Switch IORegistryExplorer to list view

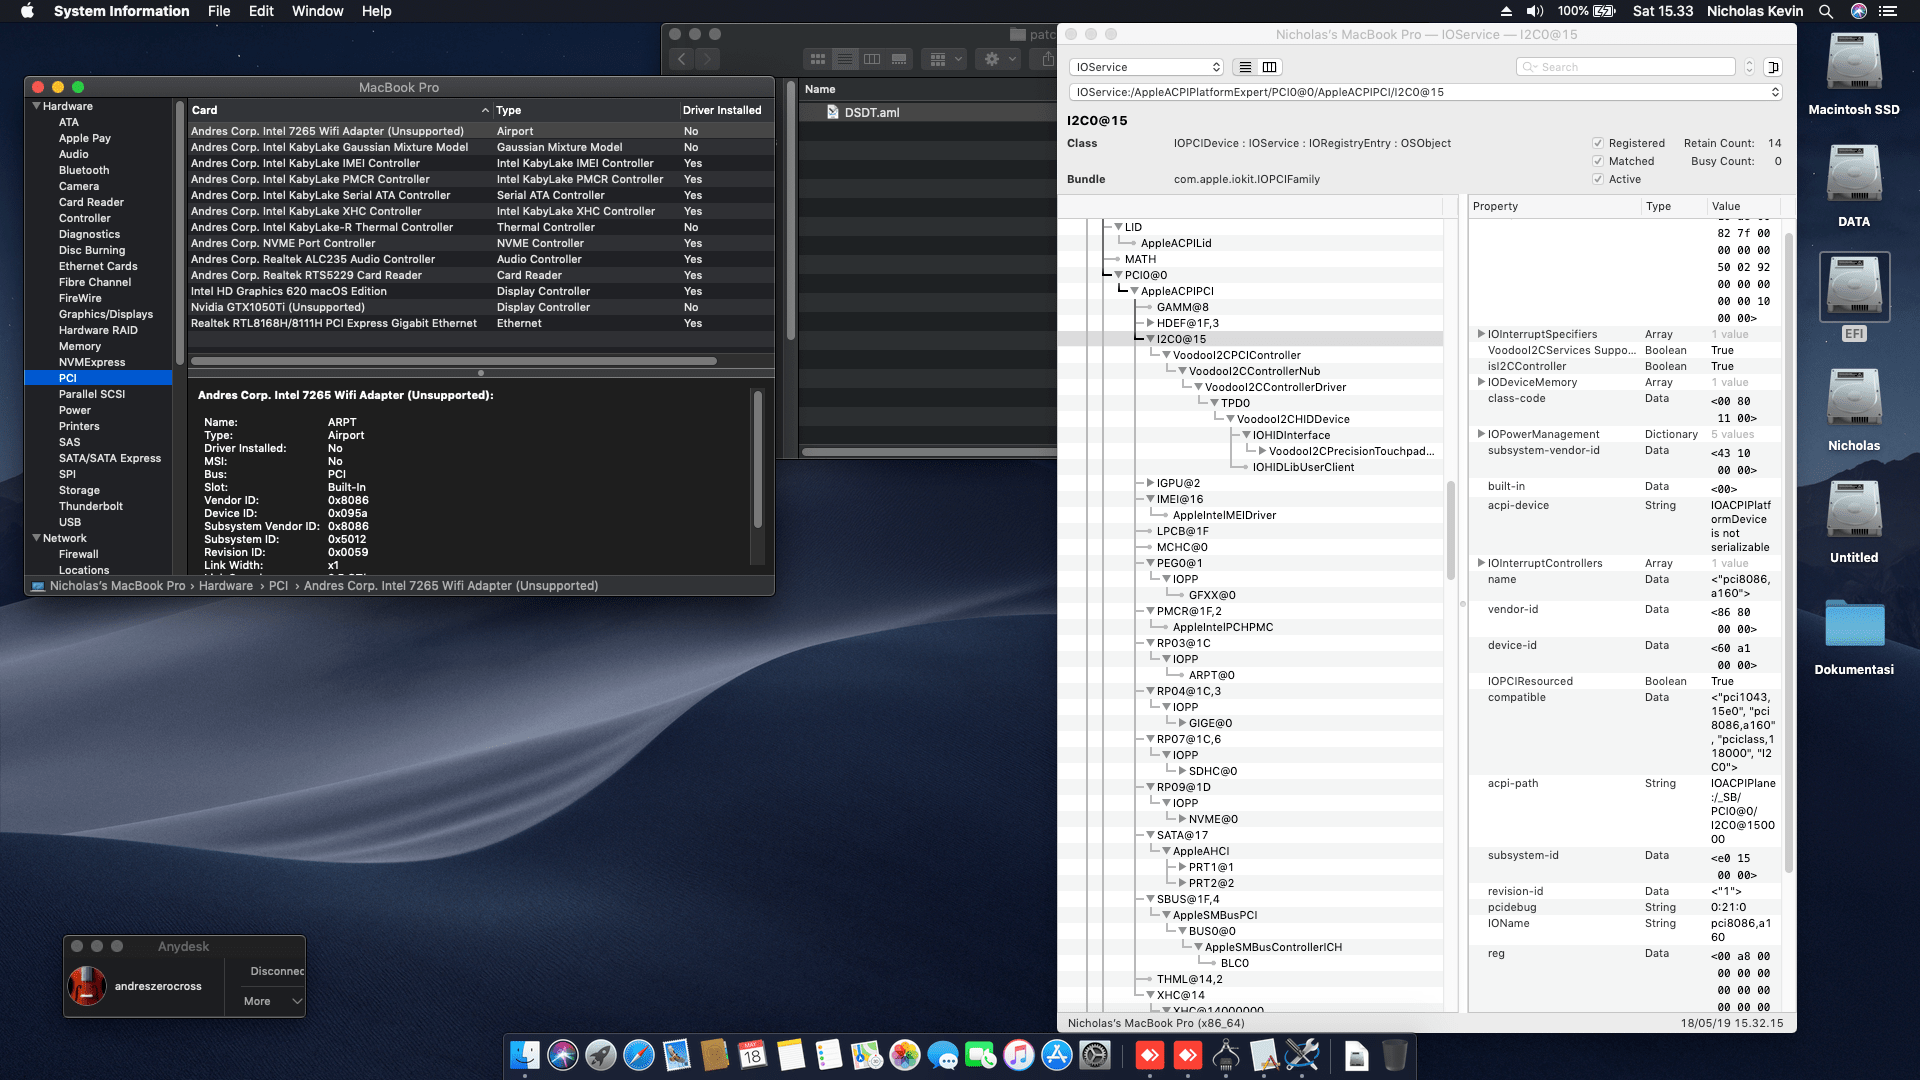click(1245, 66)
